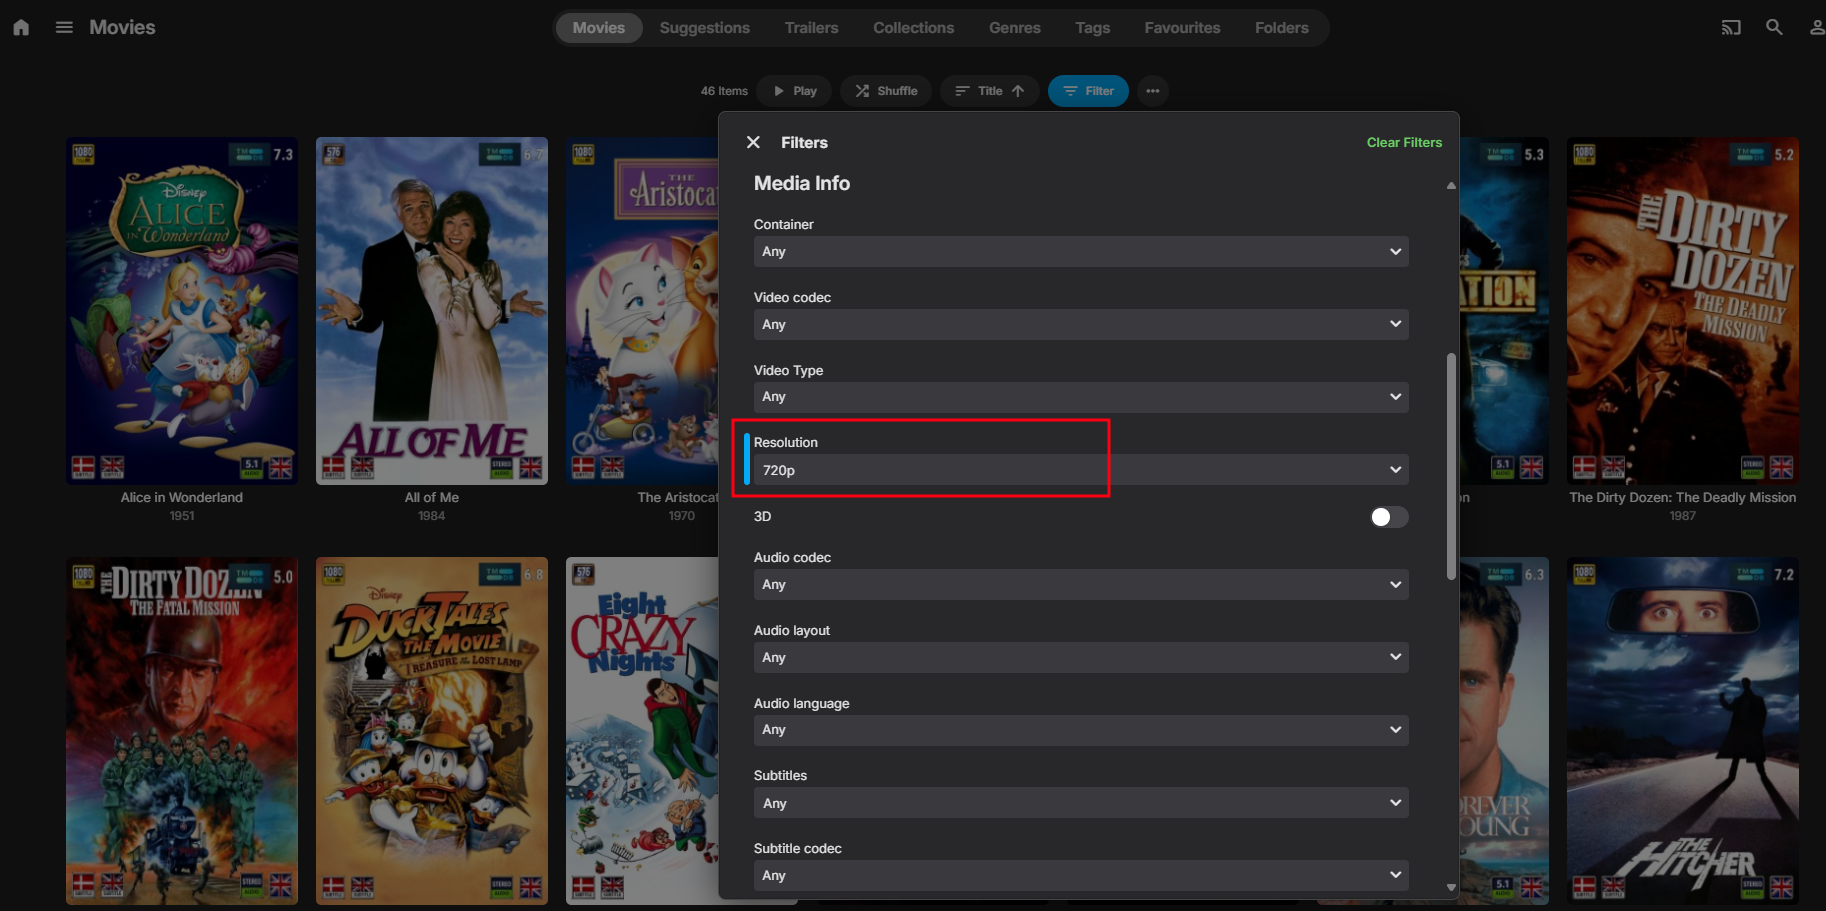Viewport: 1826px width, 911px height.
Task: Change sort order via Title button
Action: pos(990,91)
